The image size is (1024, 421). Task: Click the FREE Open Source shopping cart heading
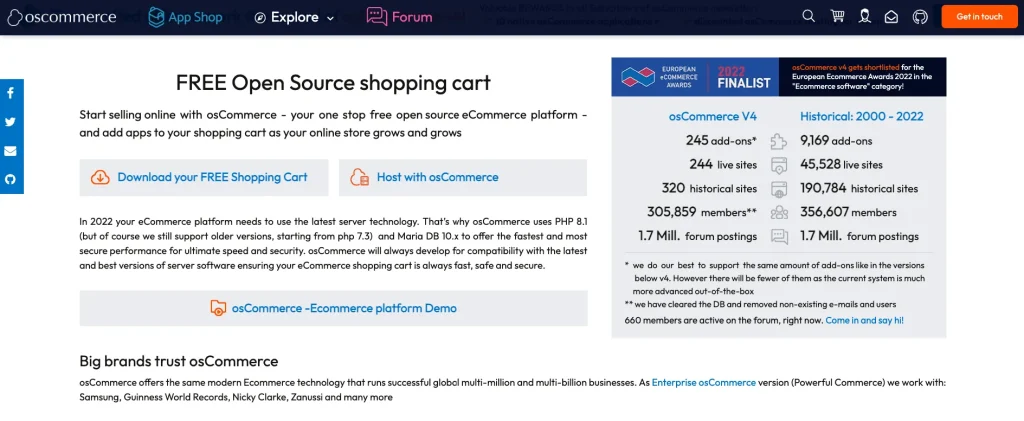333,83
